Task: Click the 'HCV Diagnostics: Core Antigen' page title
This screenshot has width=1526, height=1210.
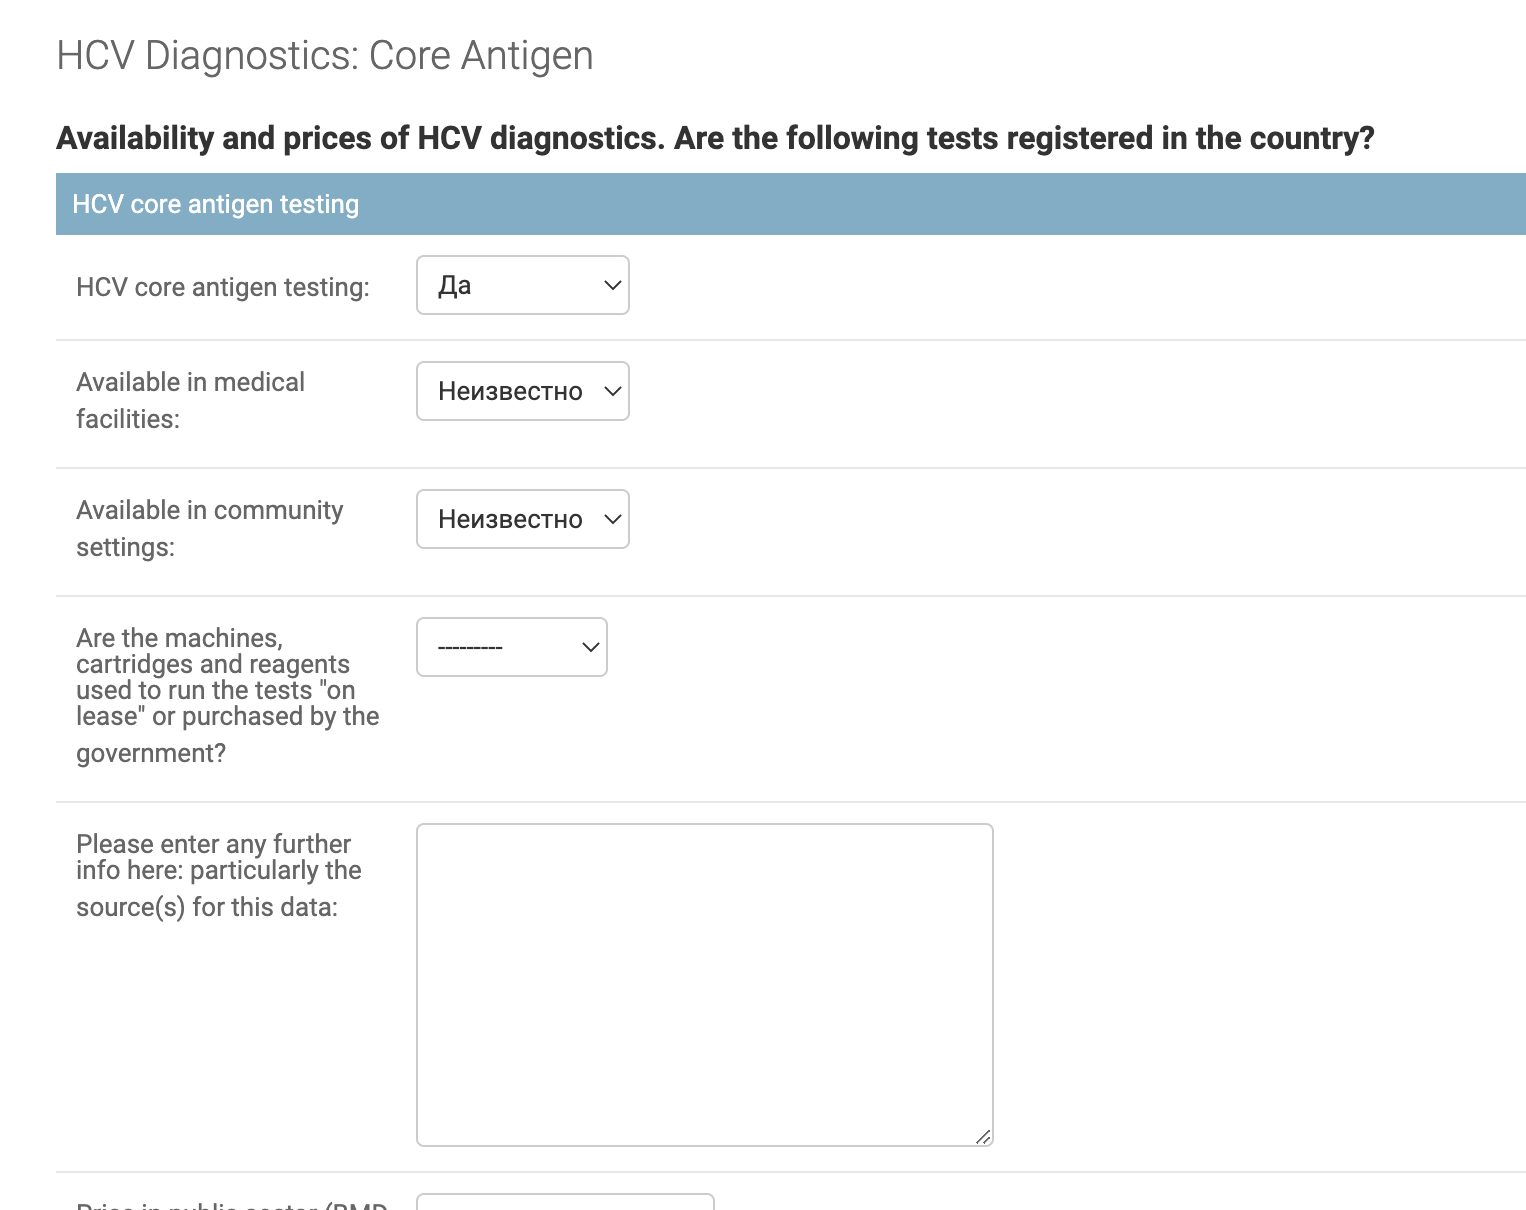Action: tap(325, 56)
